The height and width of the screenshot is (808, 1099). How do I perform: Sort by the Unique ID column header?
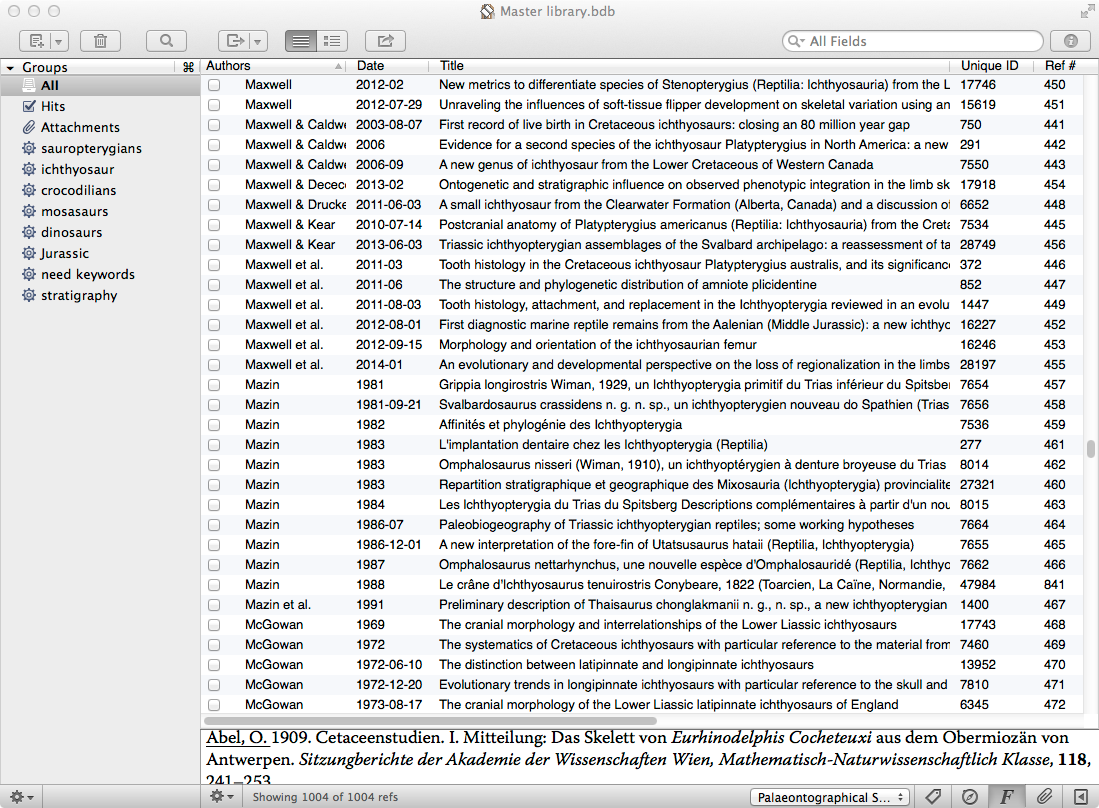[x=992, y=66]
